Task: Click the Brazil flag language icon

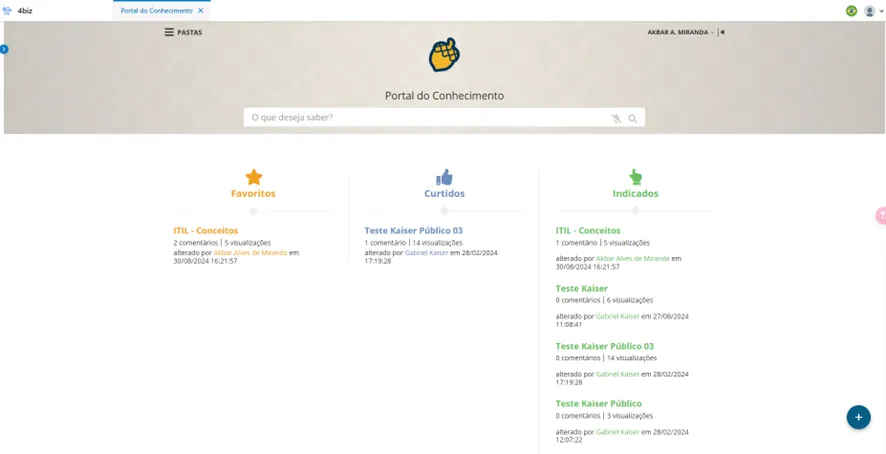Action: pyautogui.click(x=851, y=11)
